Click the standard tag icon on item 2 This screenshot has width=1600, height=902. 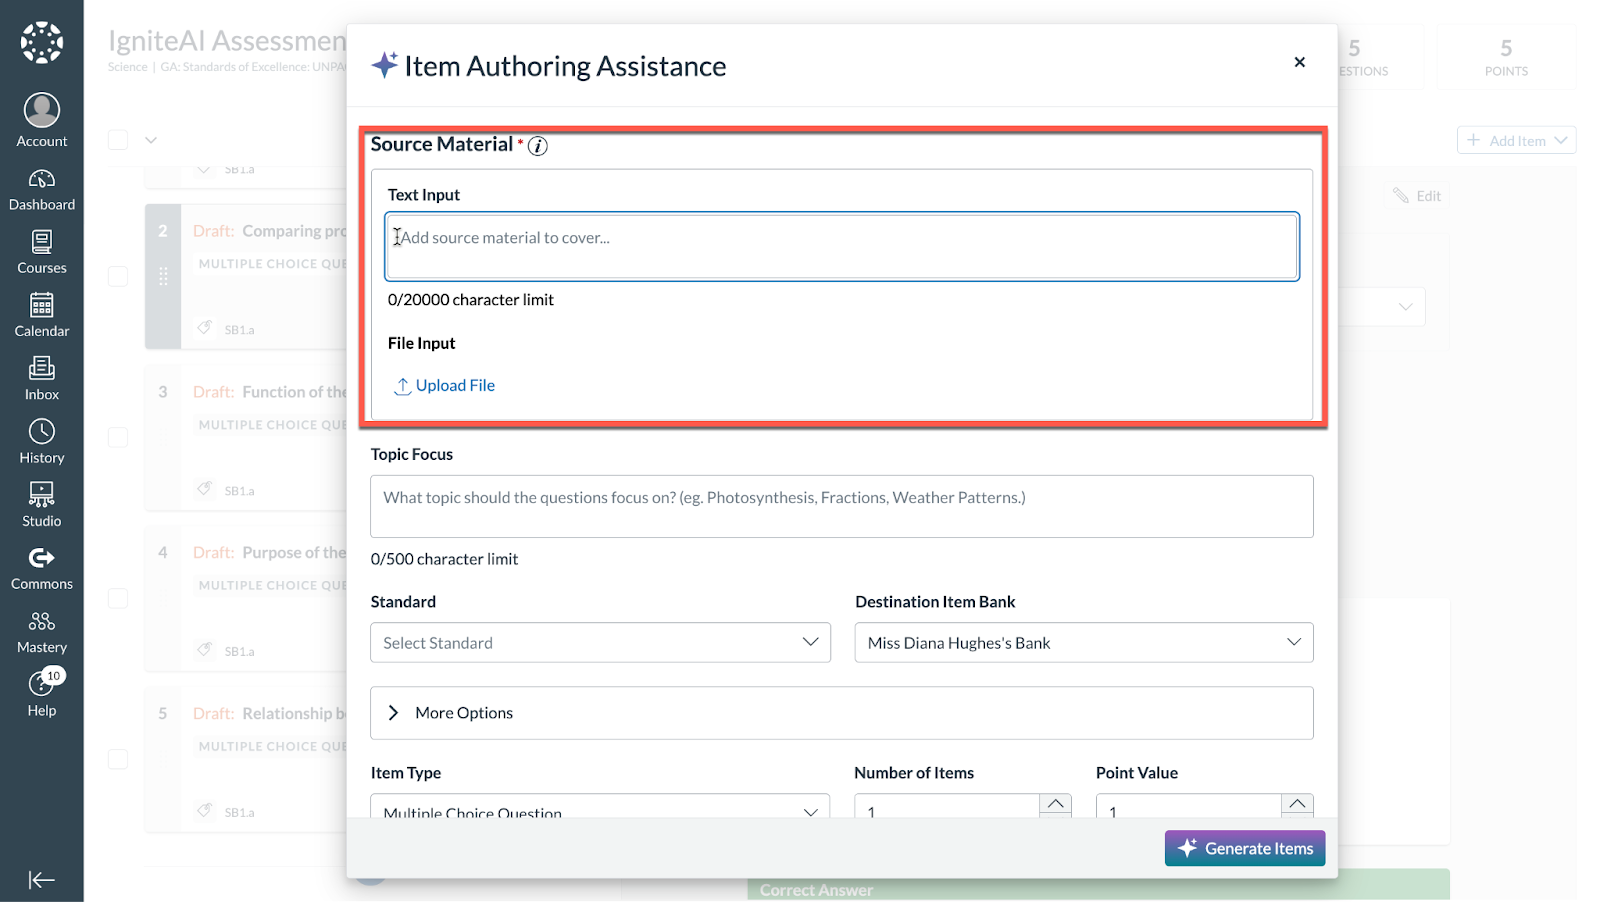(205, 328)
